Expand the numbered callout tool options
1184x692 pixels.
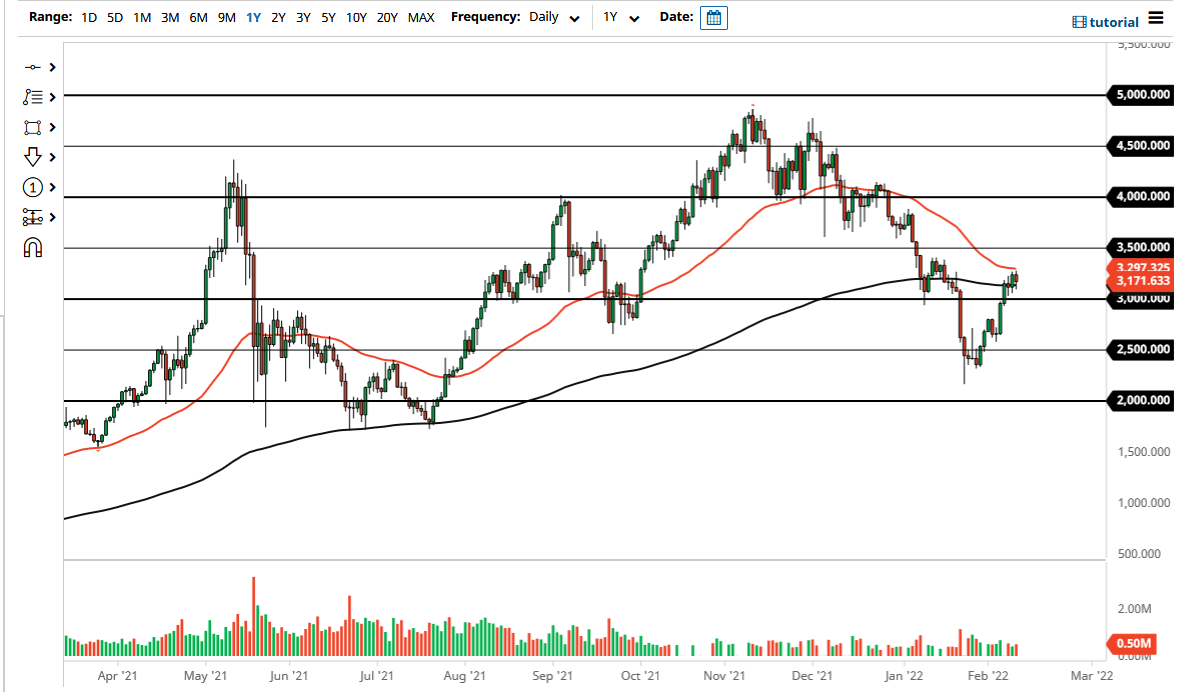coord(52,187)
